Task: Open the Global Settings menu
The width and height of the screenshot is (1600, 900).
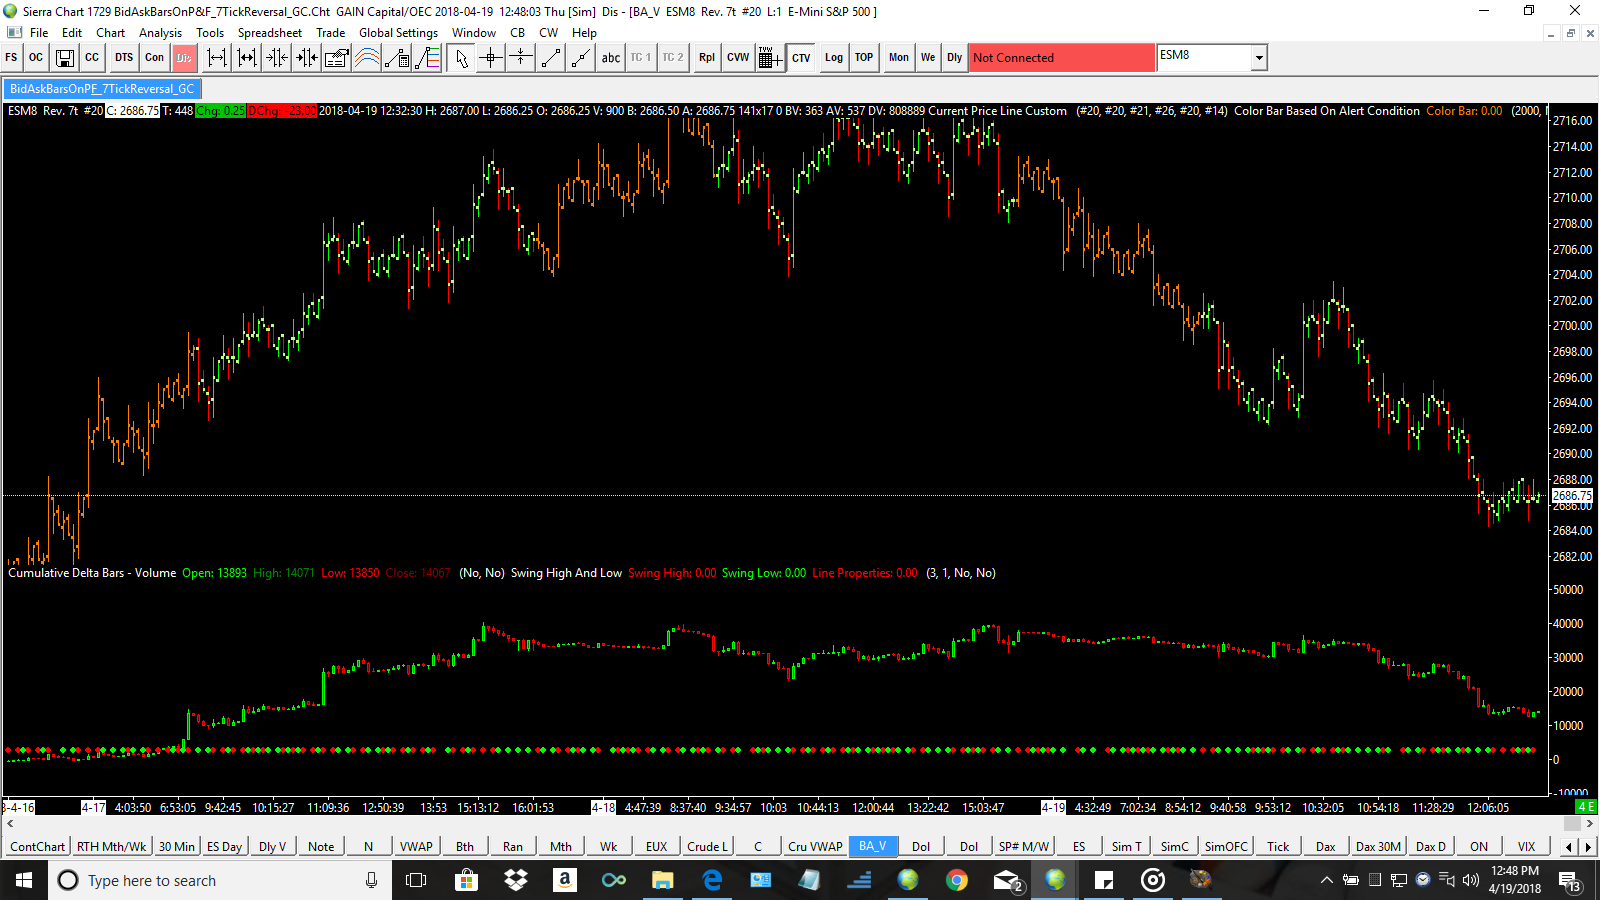Action: [398, 33]
